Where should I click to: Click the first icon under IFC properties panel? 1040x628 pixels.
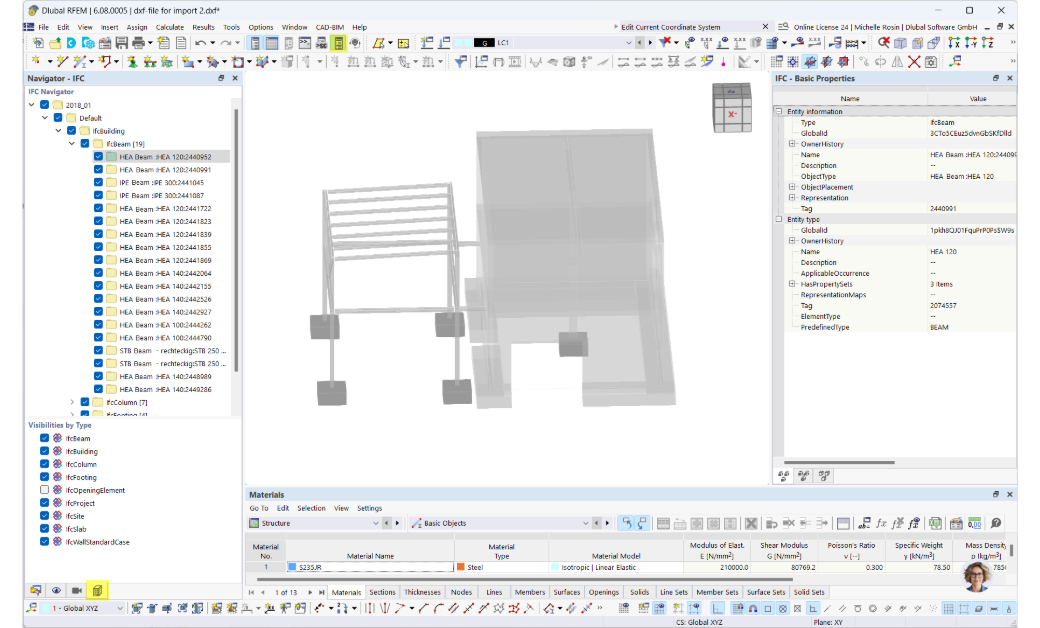(x=783, y=475)
